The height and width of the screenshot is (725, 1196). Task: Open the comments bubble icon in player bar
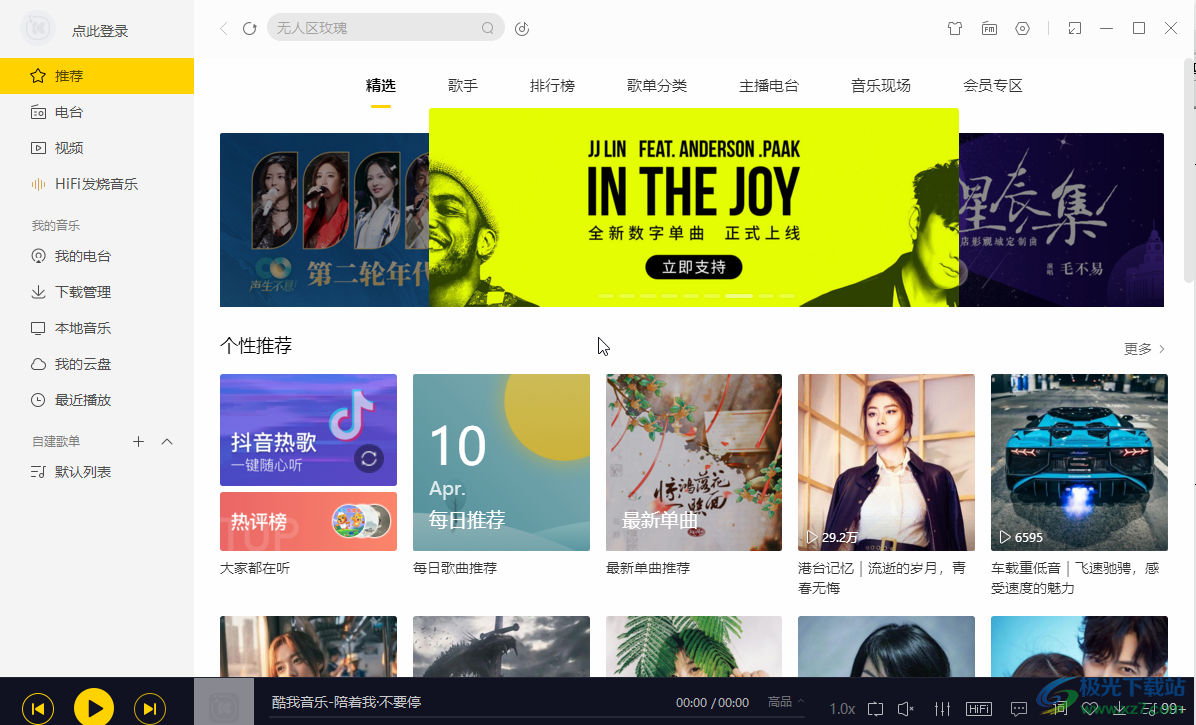(x=1019, y=708)
